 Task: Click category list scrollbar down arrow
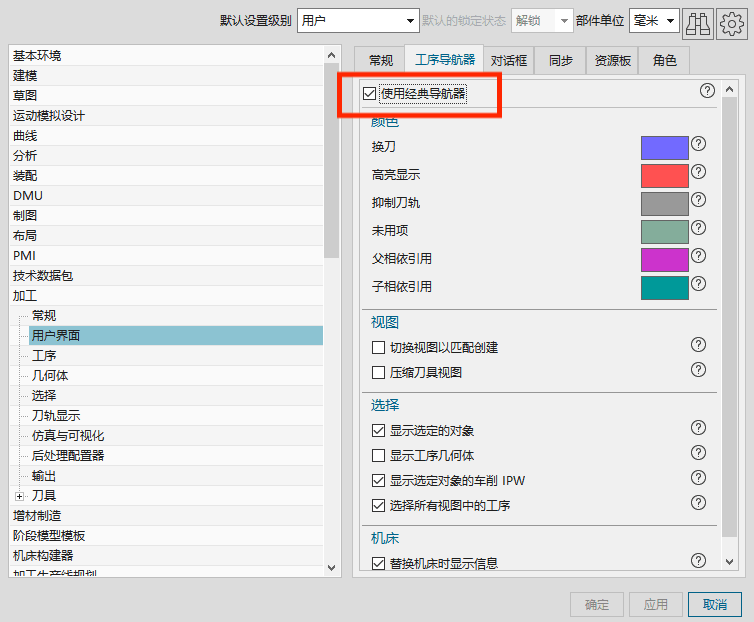pos(331,568)
